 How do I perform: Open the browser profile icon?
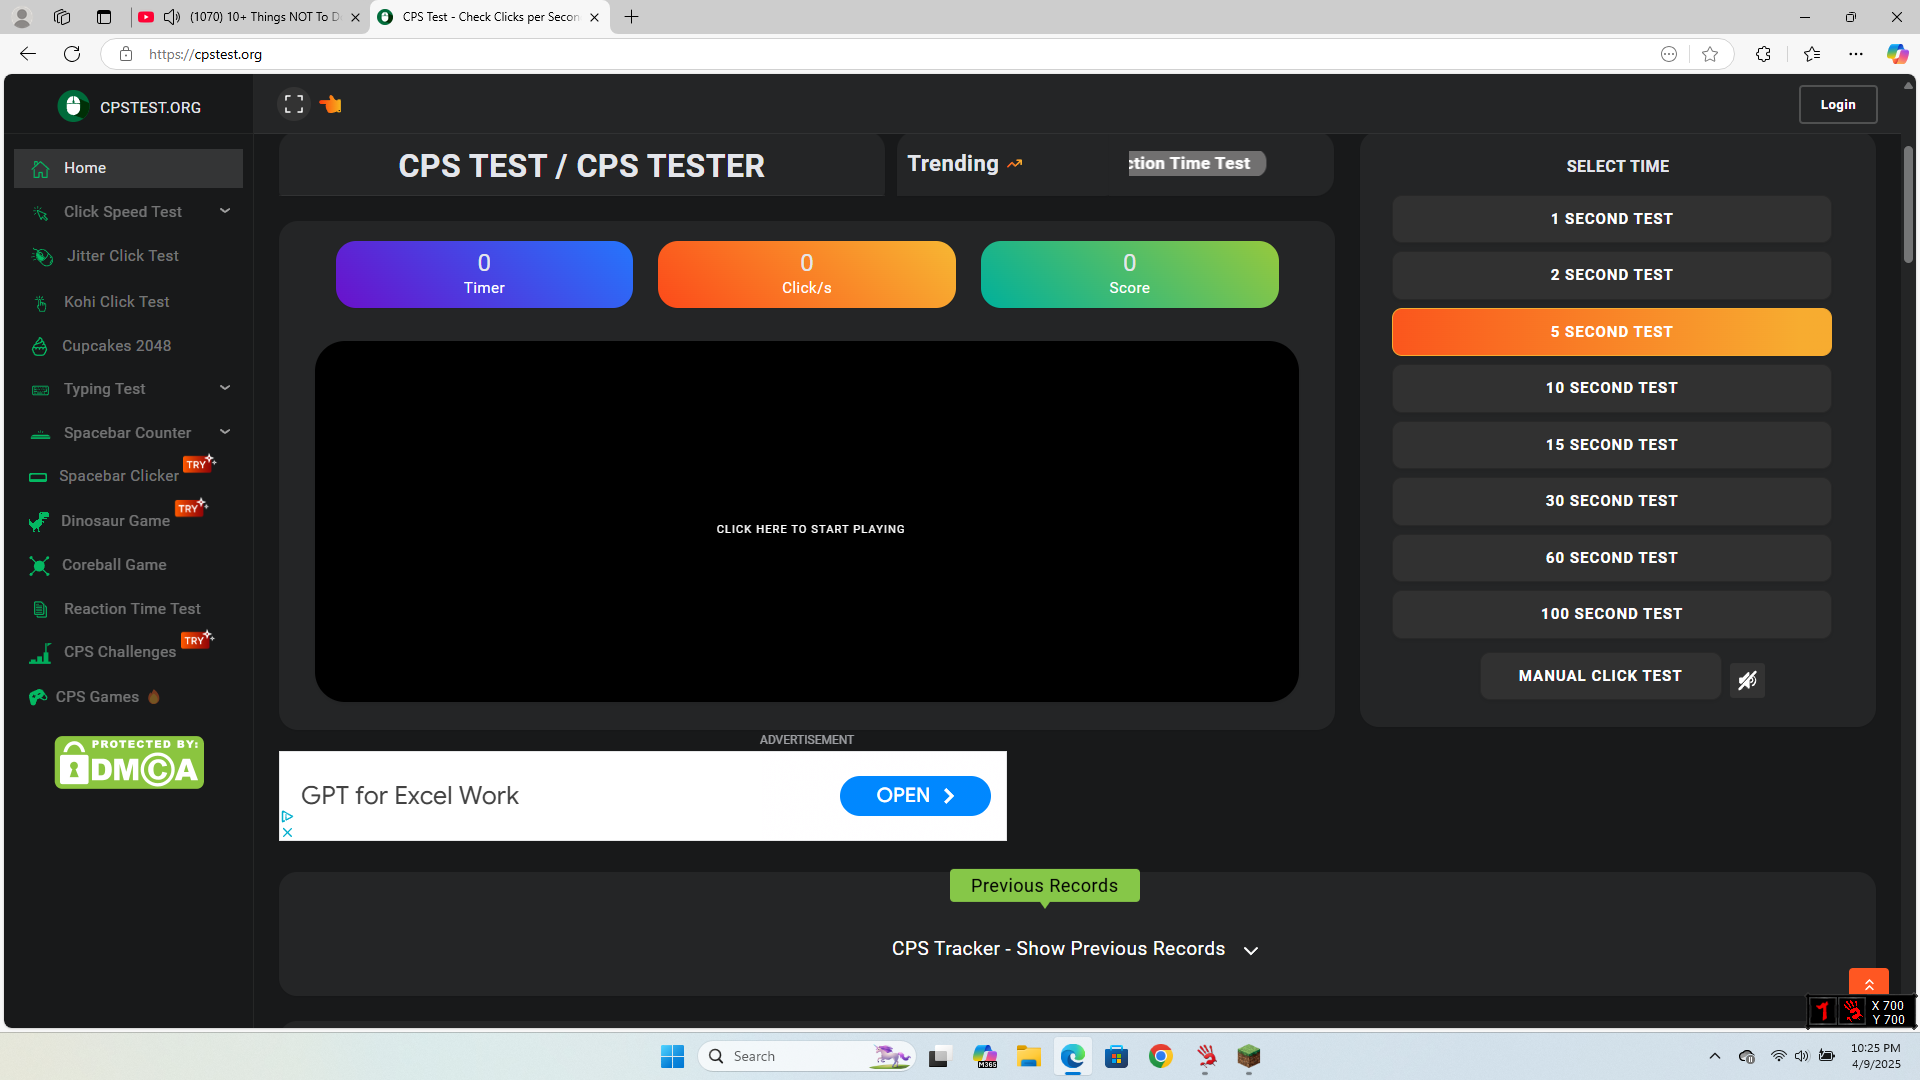pos(21,17)
